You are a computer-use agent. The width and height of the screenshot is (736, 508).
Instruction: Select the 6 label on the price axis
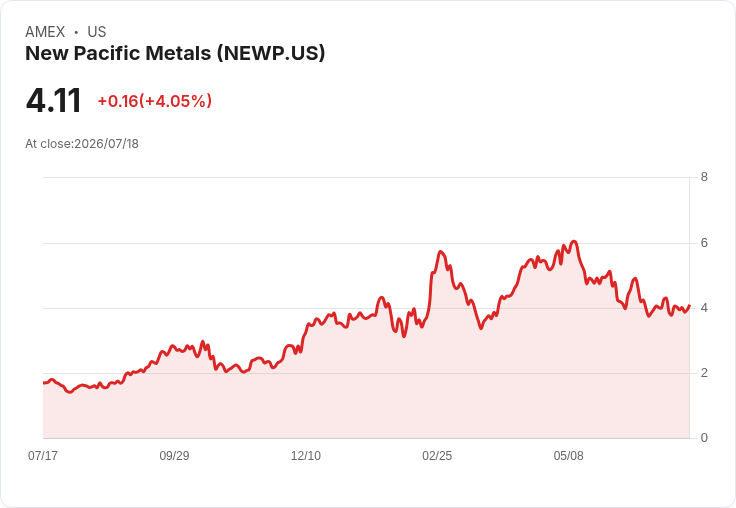pyautogui.click(x=704, y=243)
